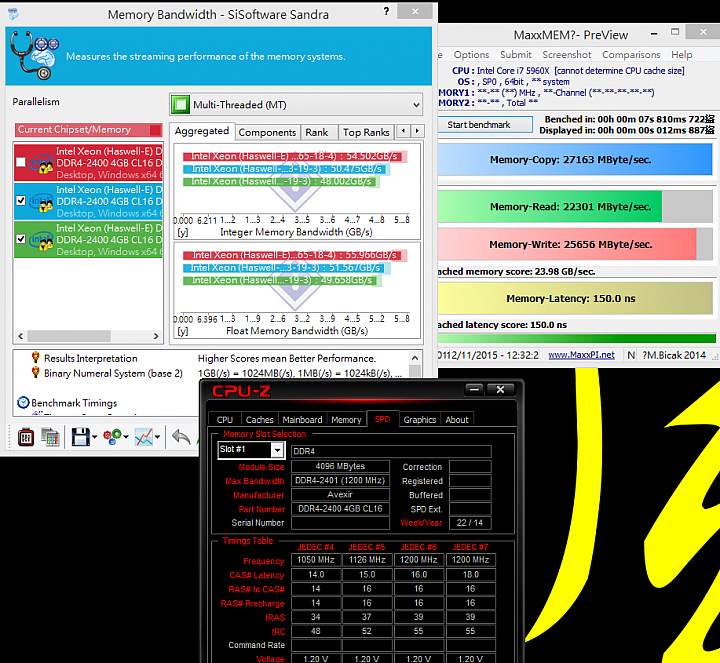Toggle red square on Current Chipset/Memory
Screen dimensions: 720x663
click(x=156, y=130)
